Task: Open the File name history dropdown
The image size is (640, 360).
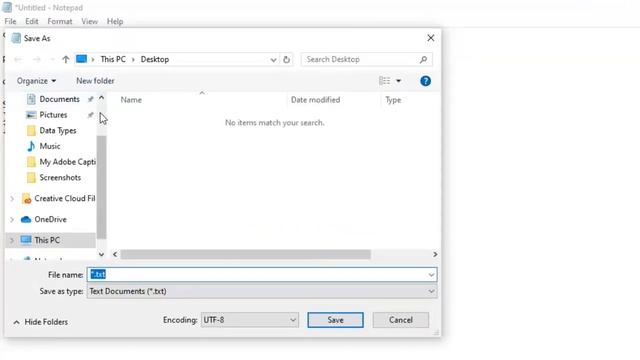Action: click(x=431, y=275)
